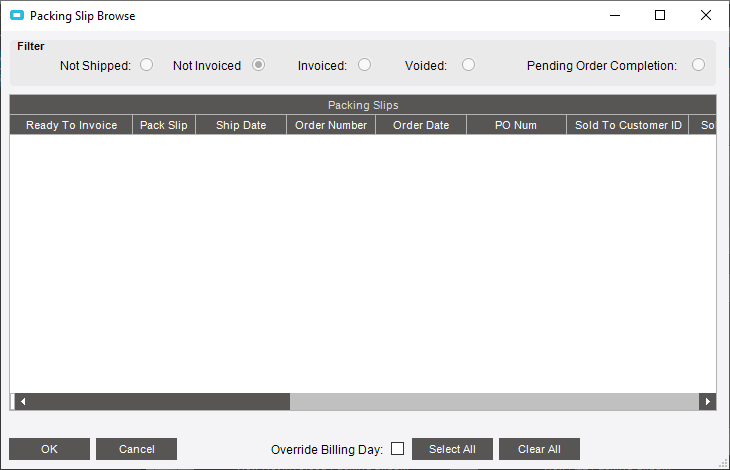Click the dark horizontal scrollbar thumb
Image resolution: width=730 pixels, height=470 pixels.
point(159,402)
